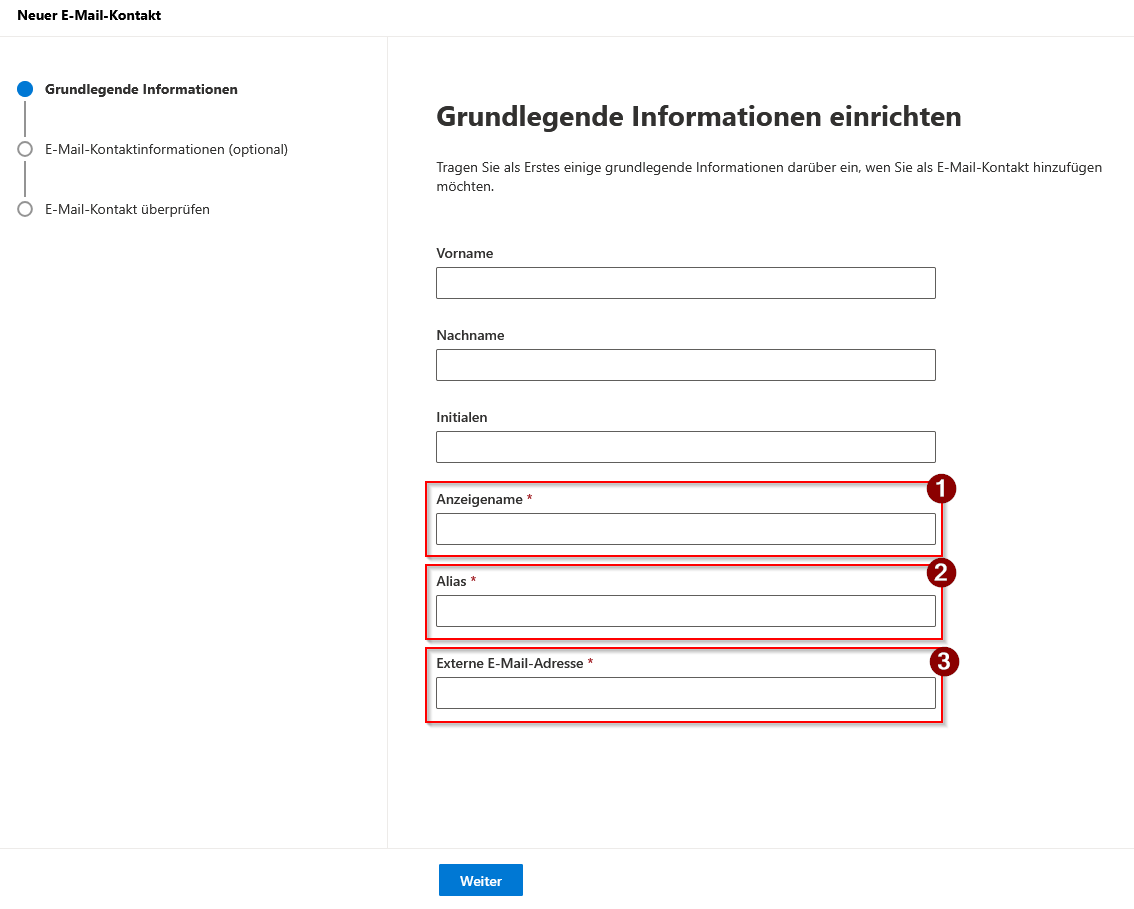The width and height of the screenshot is (1134, 909).
Task: Click the red number 3 badge
Action: (x=944, y=661)
